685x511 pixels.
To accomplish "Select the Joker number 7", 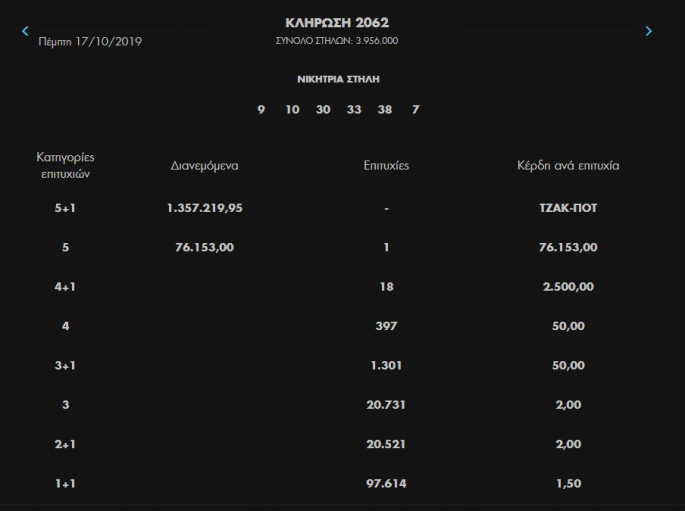I will (x=415, y=110).
